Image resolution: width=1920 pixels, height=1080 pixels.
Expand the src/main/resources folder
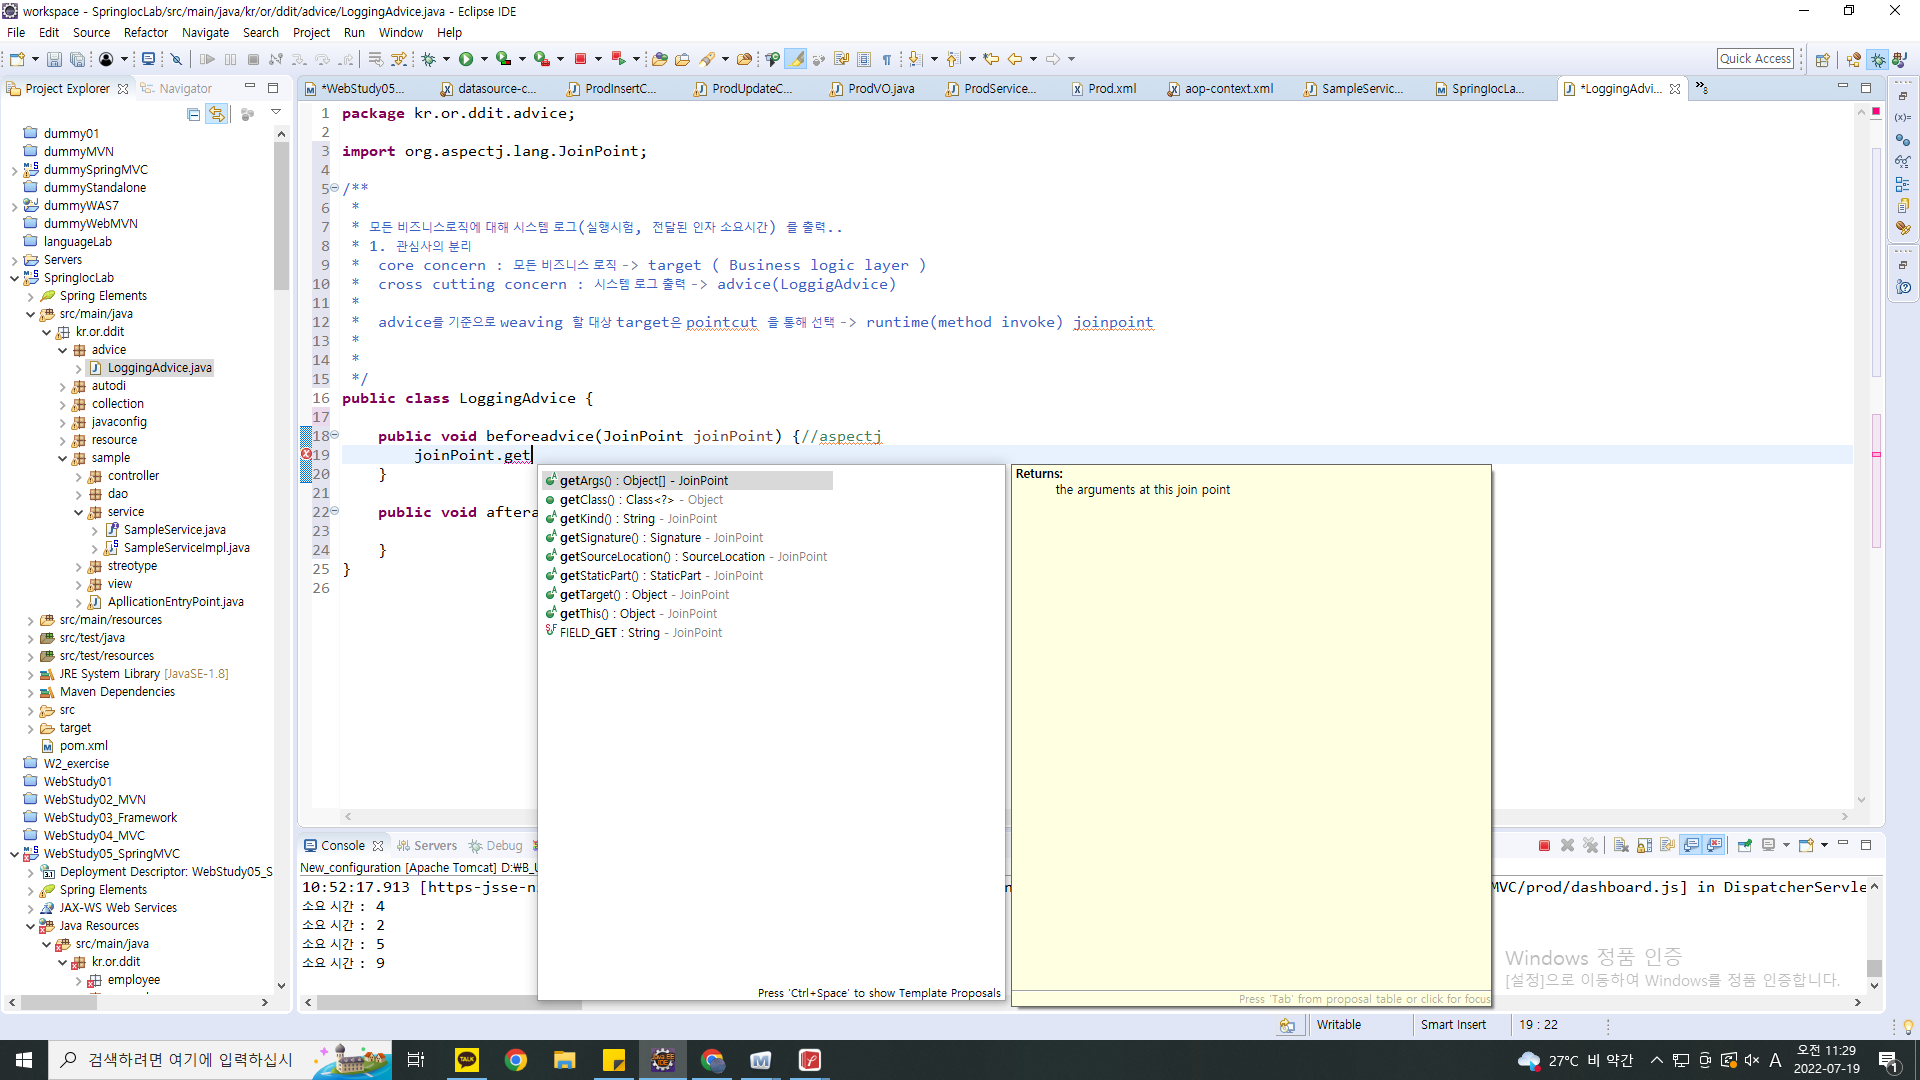(30, 620)
